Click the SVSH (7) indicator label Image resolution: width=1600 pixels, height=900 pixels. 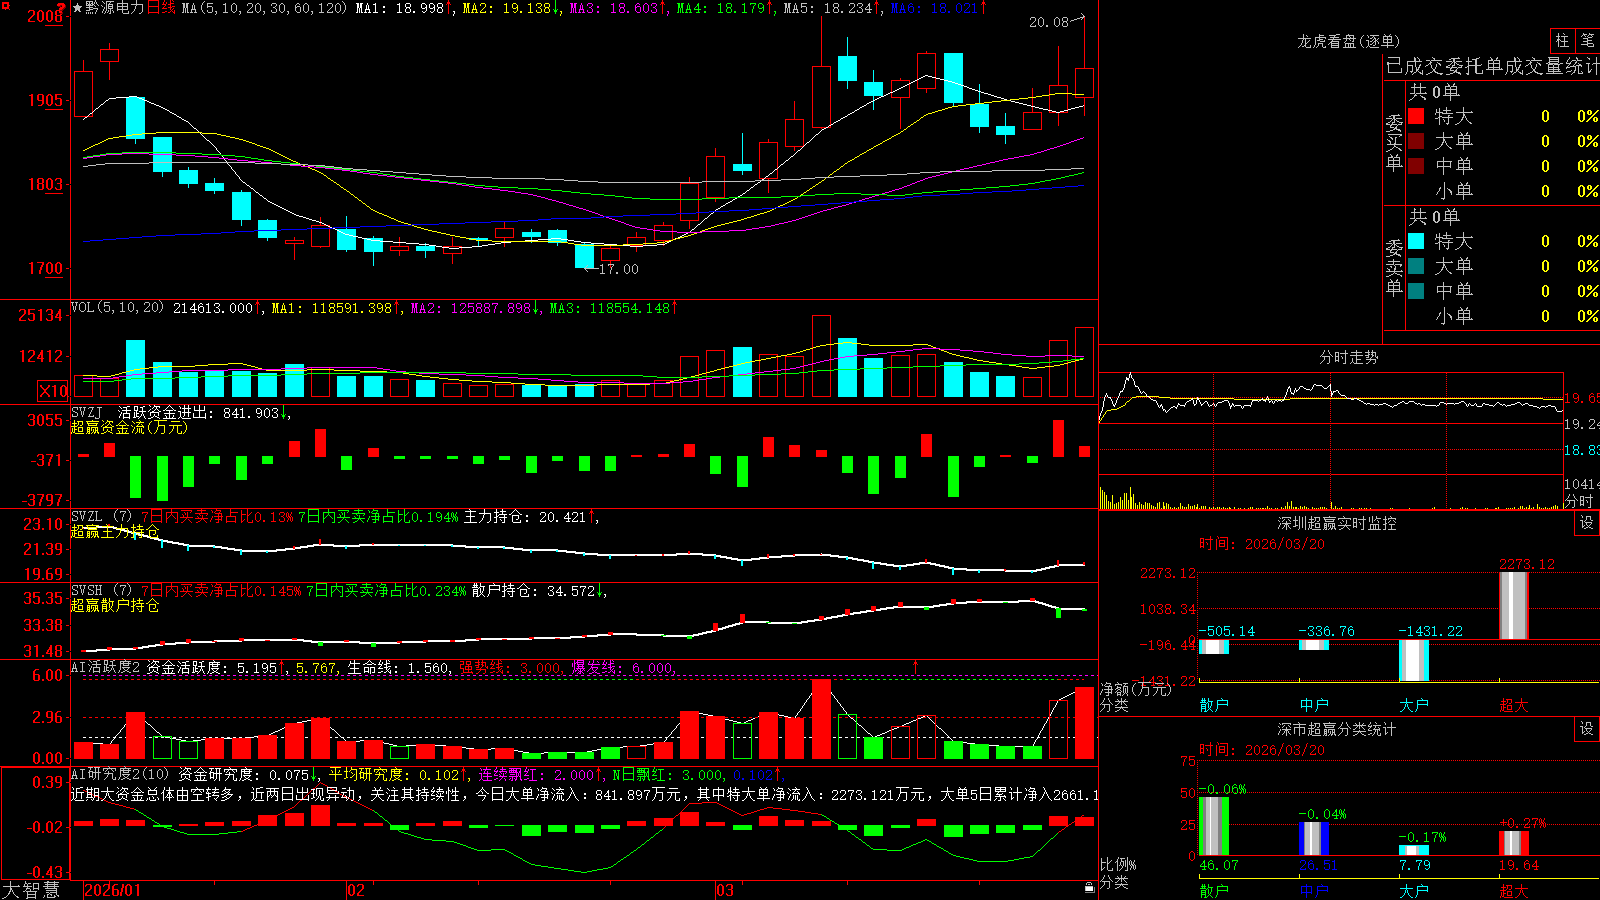[x=101, y=591]
